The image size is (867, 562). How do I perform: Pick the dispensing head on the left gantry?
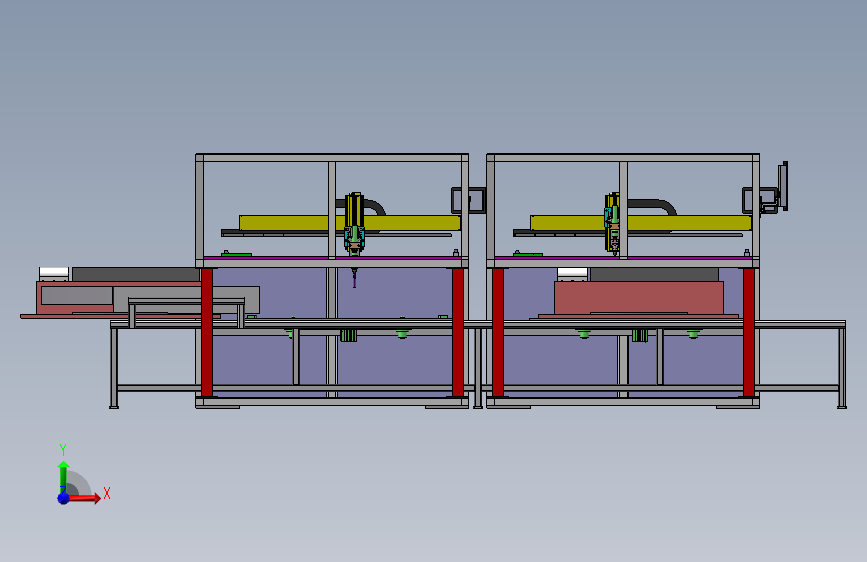click(x=354, y=224)
